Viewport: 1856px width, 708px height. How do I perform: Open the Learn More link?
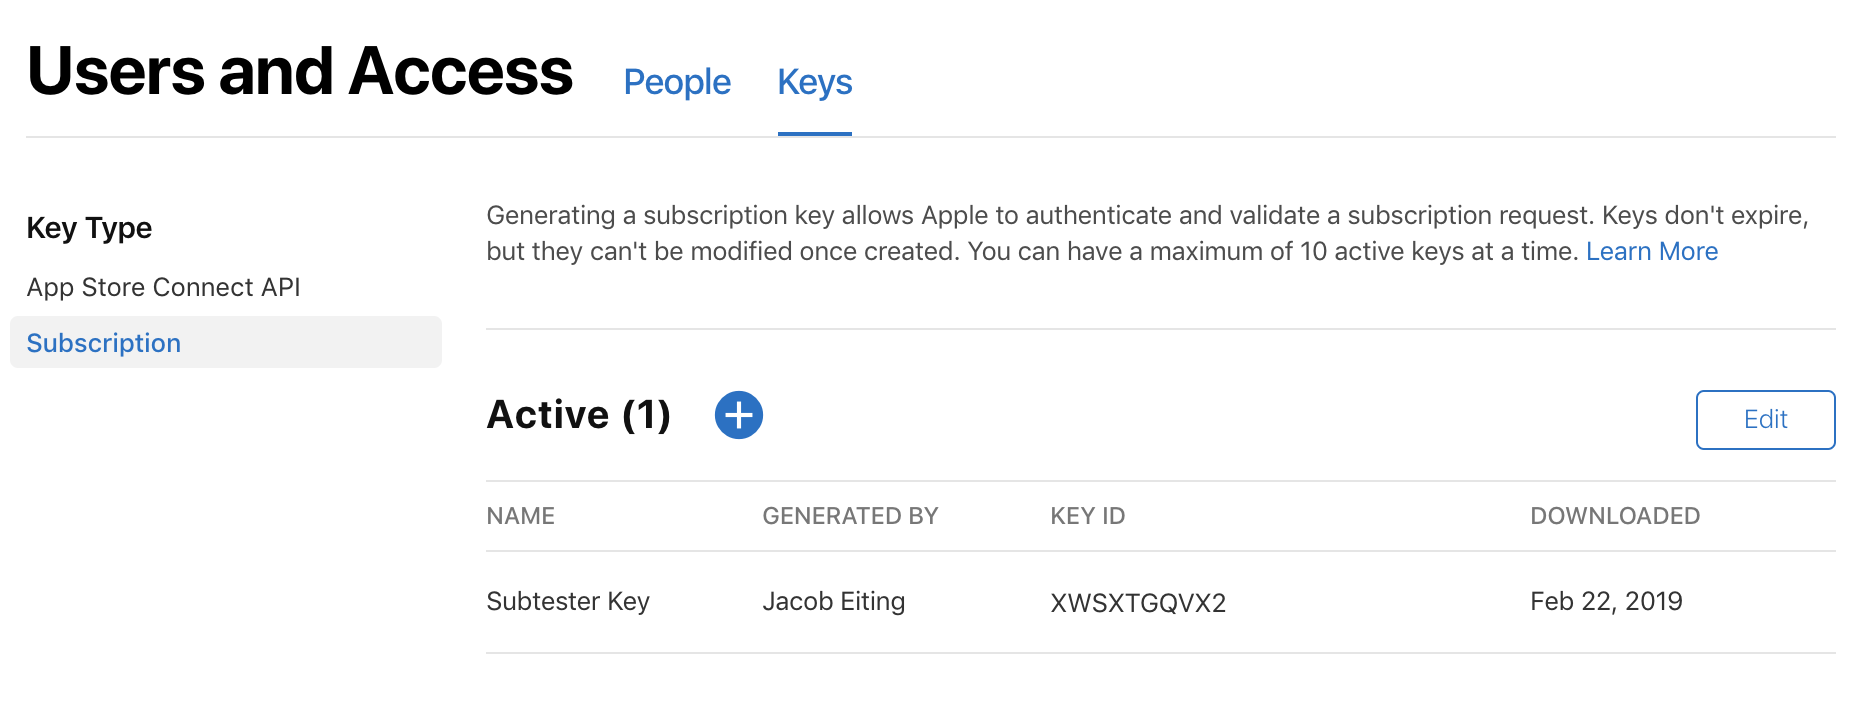pyautogui.click(x=1652, y=251)
